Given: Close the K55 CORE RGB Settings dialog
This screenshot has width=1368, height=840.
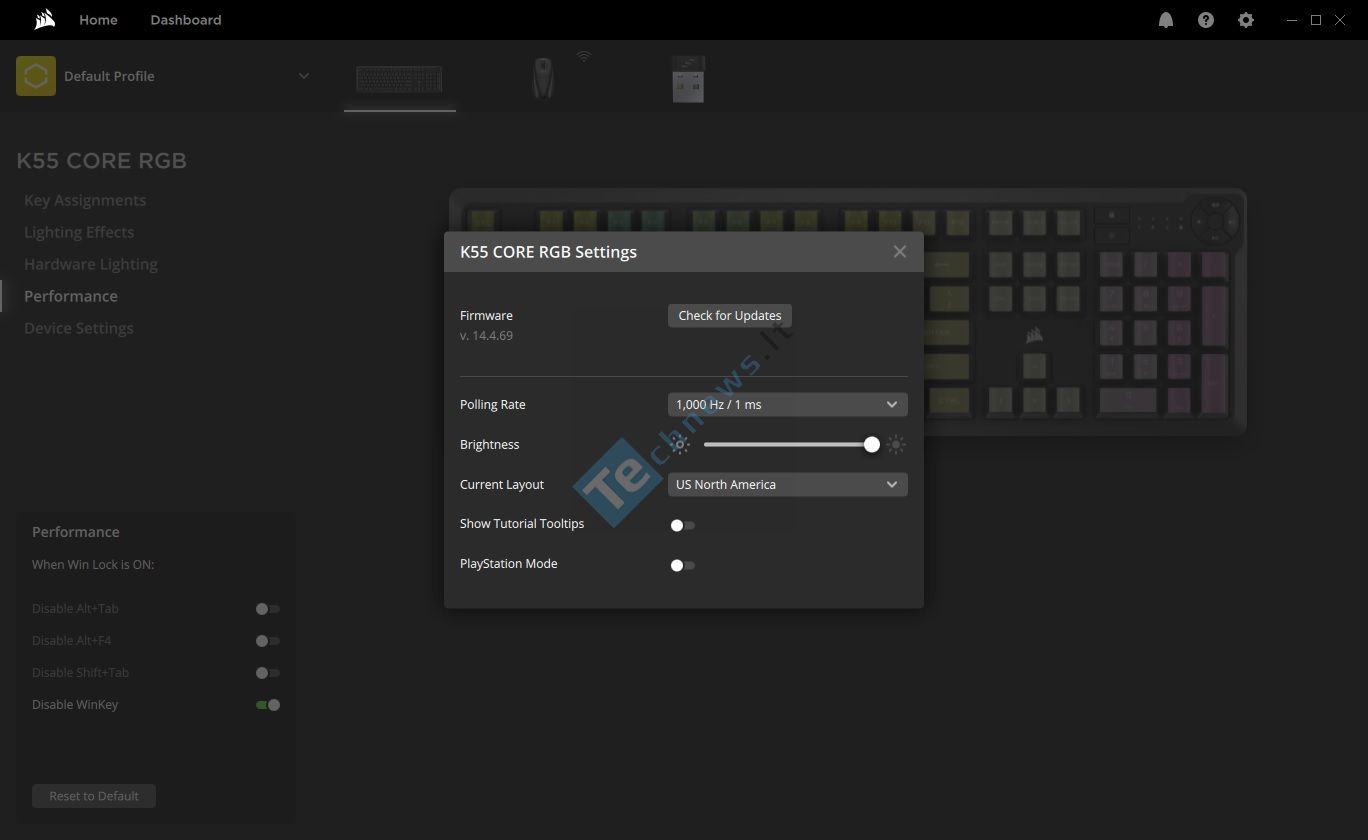Looking at the screenshot, I should (900, 252).
